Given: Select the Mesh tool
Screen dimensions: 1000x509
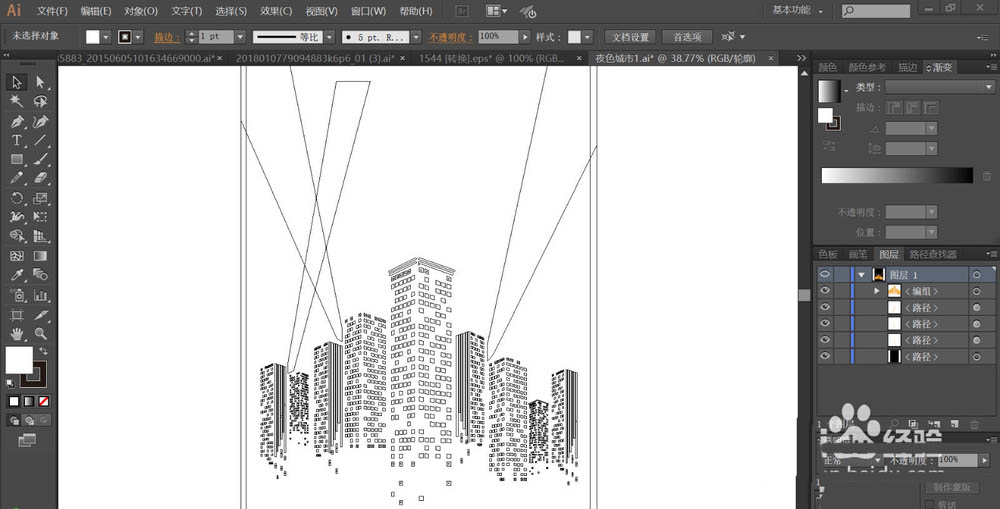Looking at the screenshot, I should (x=17, y=256).
